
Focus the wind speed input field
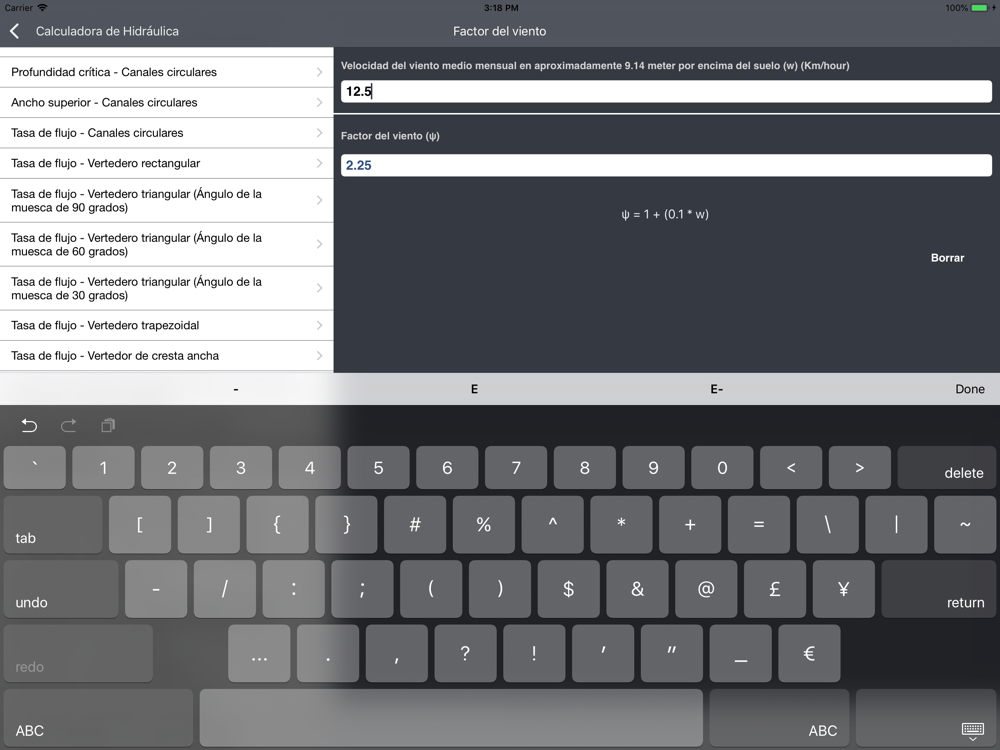coord(666,91)
